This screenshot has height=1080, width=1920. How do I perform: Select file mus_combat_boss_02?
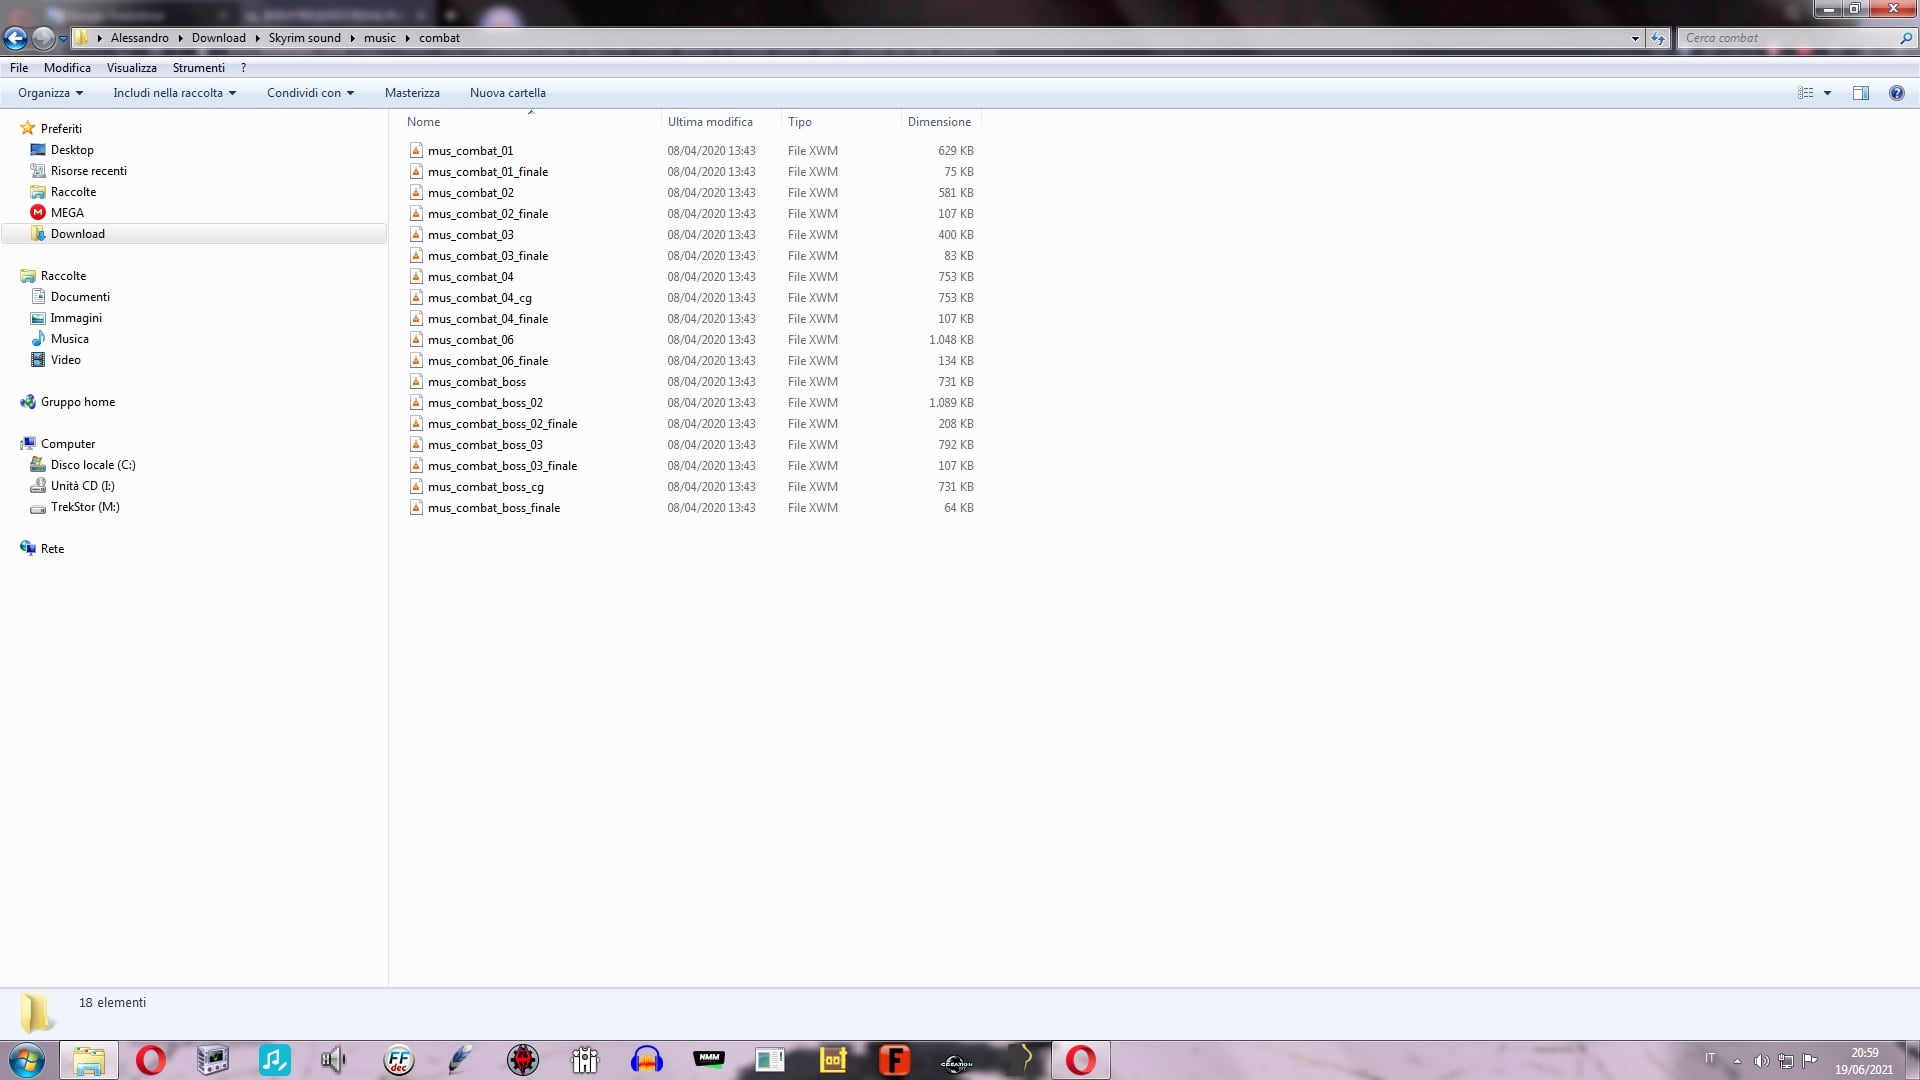pyautogui.click(x=485, y=403)
